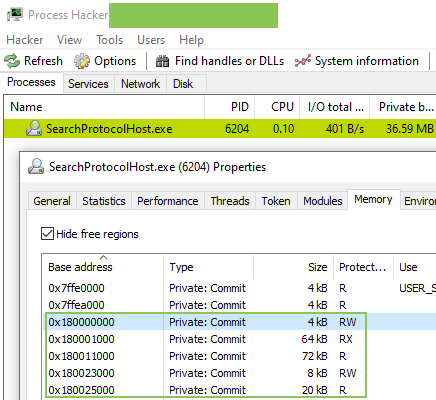
Task: Click the Options toolbar button
Action: pos(105,61)
